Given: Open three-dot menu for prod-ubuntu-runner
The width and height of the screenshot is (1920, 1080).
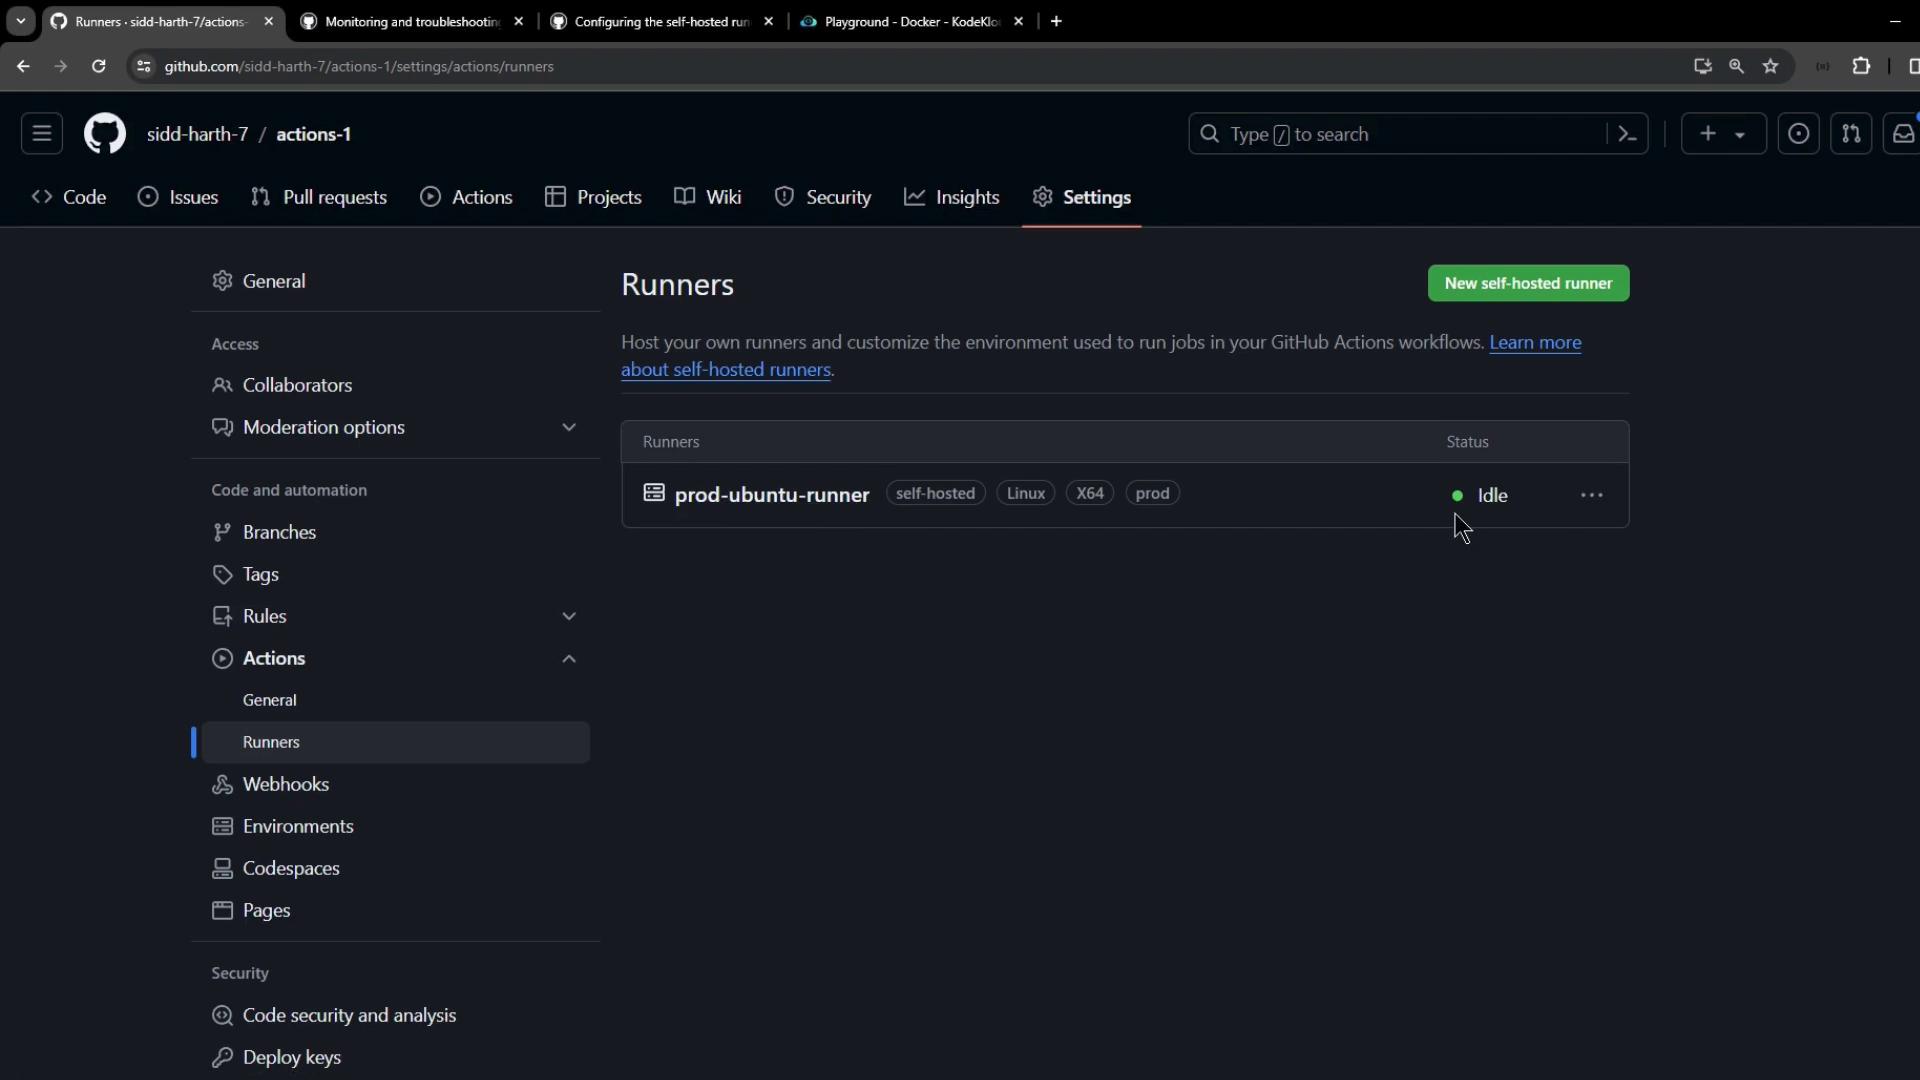Looking at the screenshot, I should tap(1592, 495).
